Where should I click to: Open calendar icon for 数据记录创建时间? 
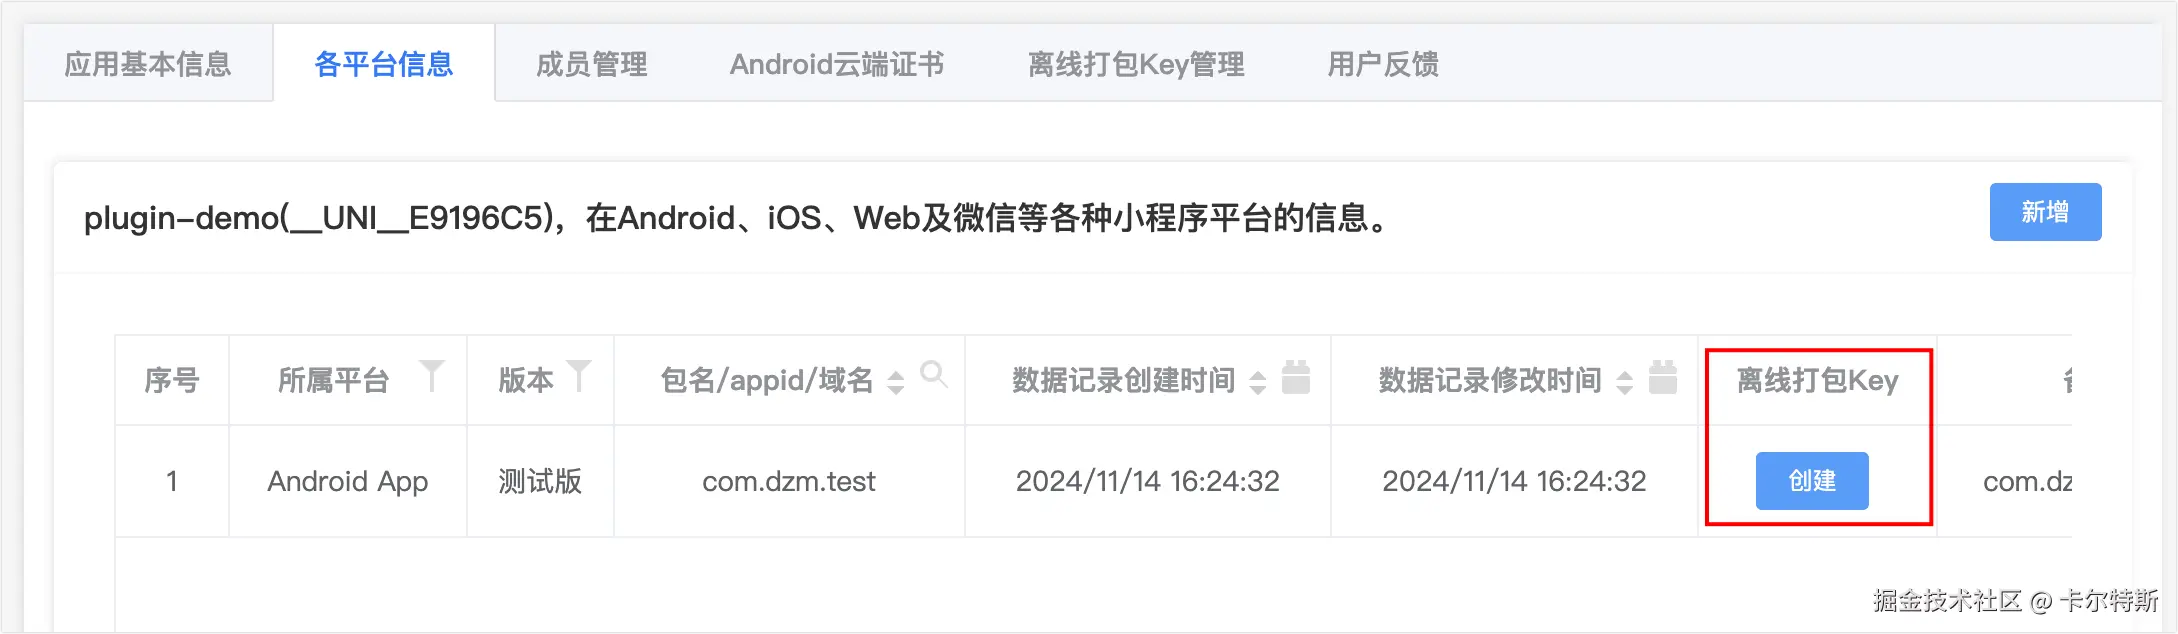(1296, 377)
